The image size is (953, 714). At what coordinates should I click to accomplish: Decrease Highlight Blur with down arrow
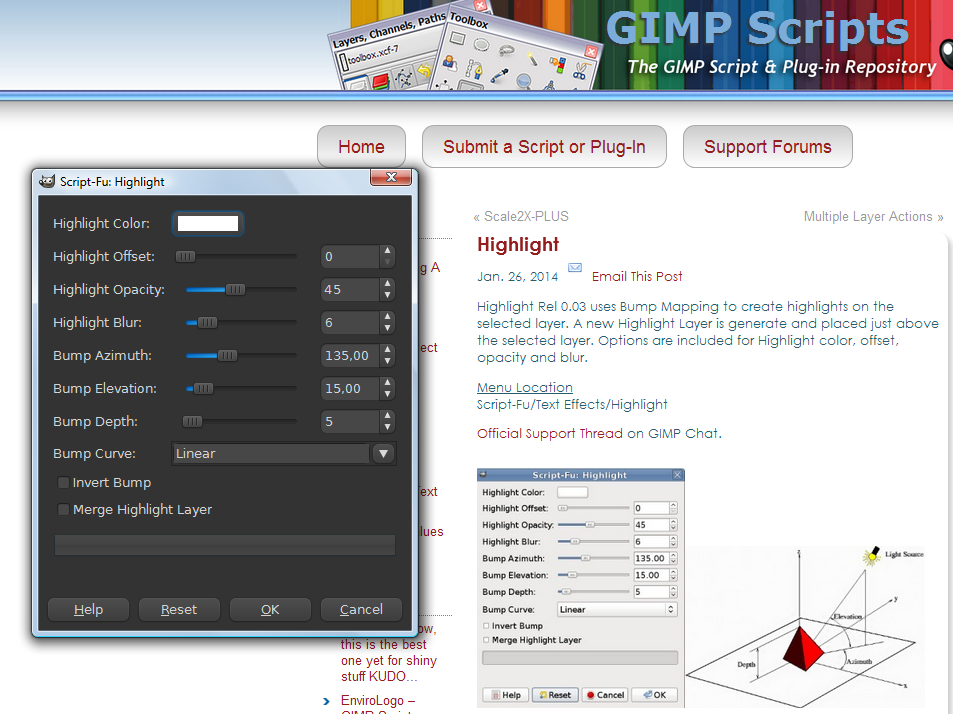coord(387,328)
